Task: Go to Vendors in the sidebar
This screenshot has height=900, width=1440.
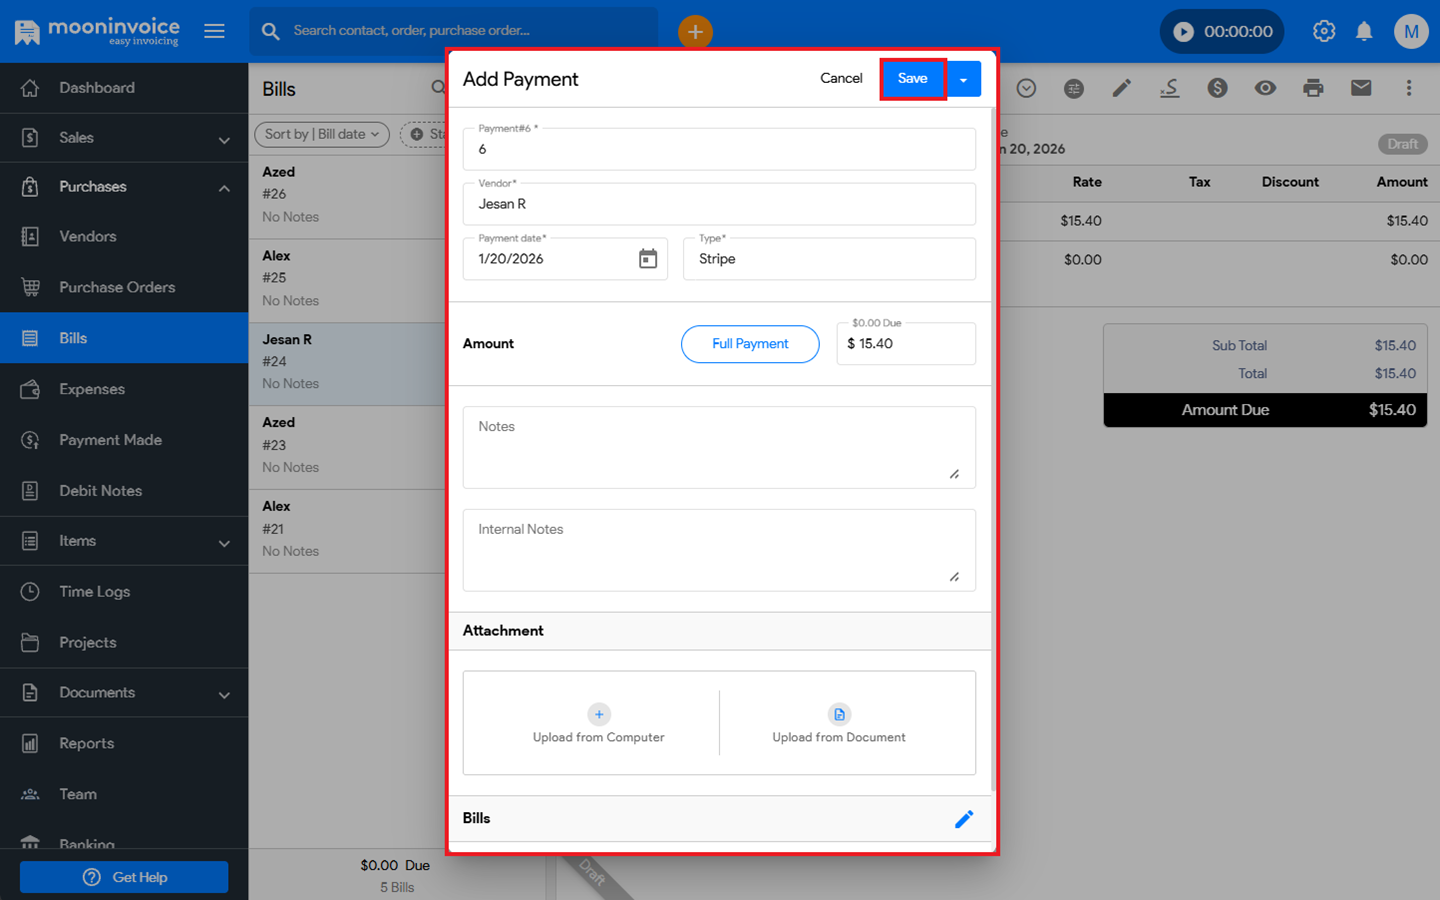Action: 88,237
